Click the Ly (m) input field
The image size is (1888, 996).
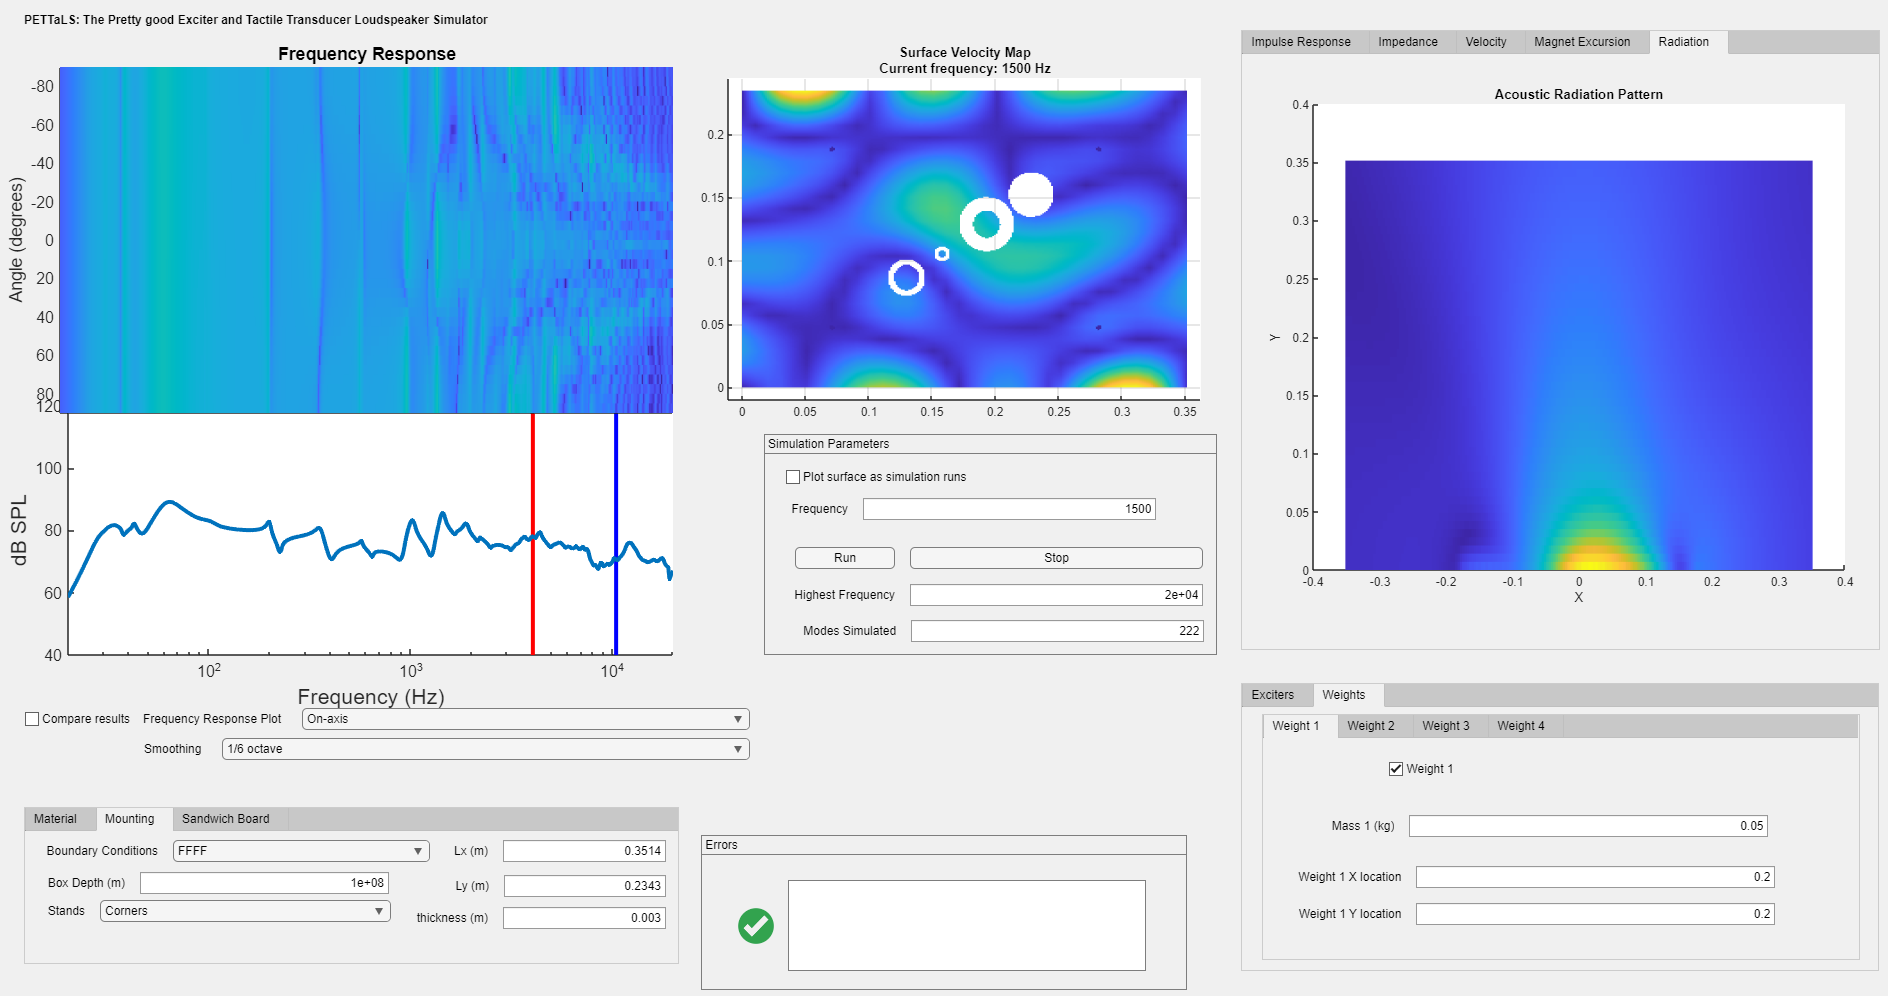click(x=585, y=886)
